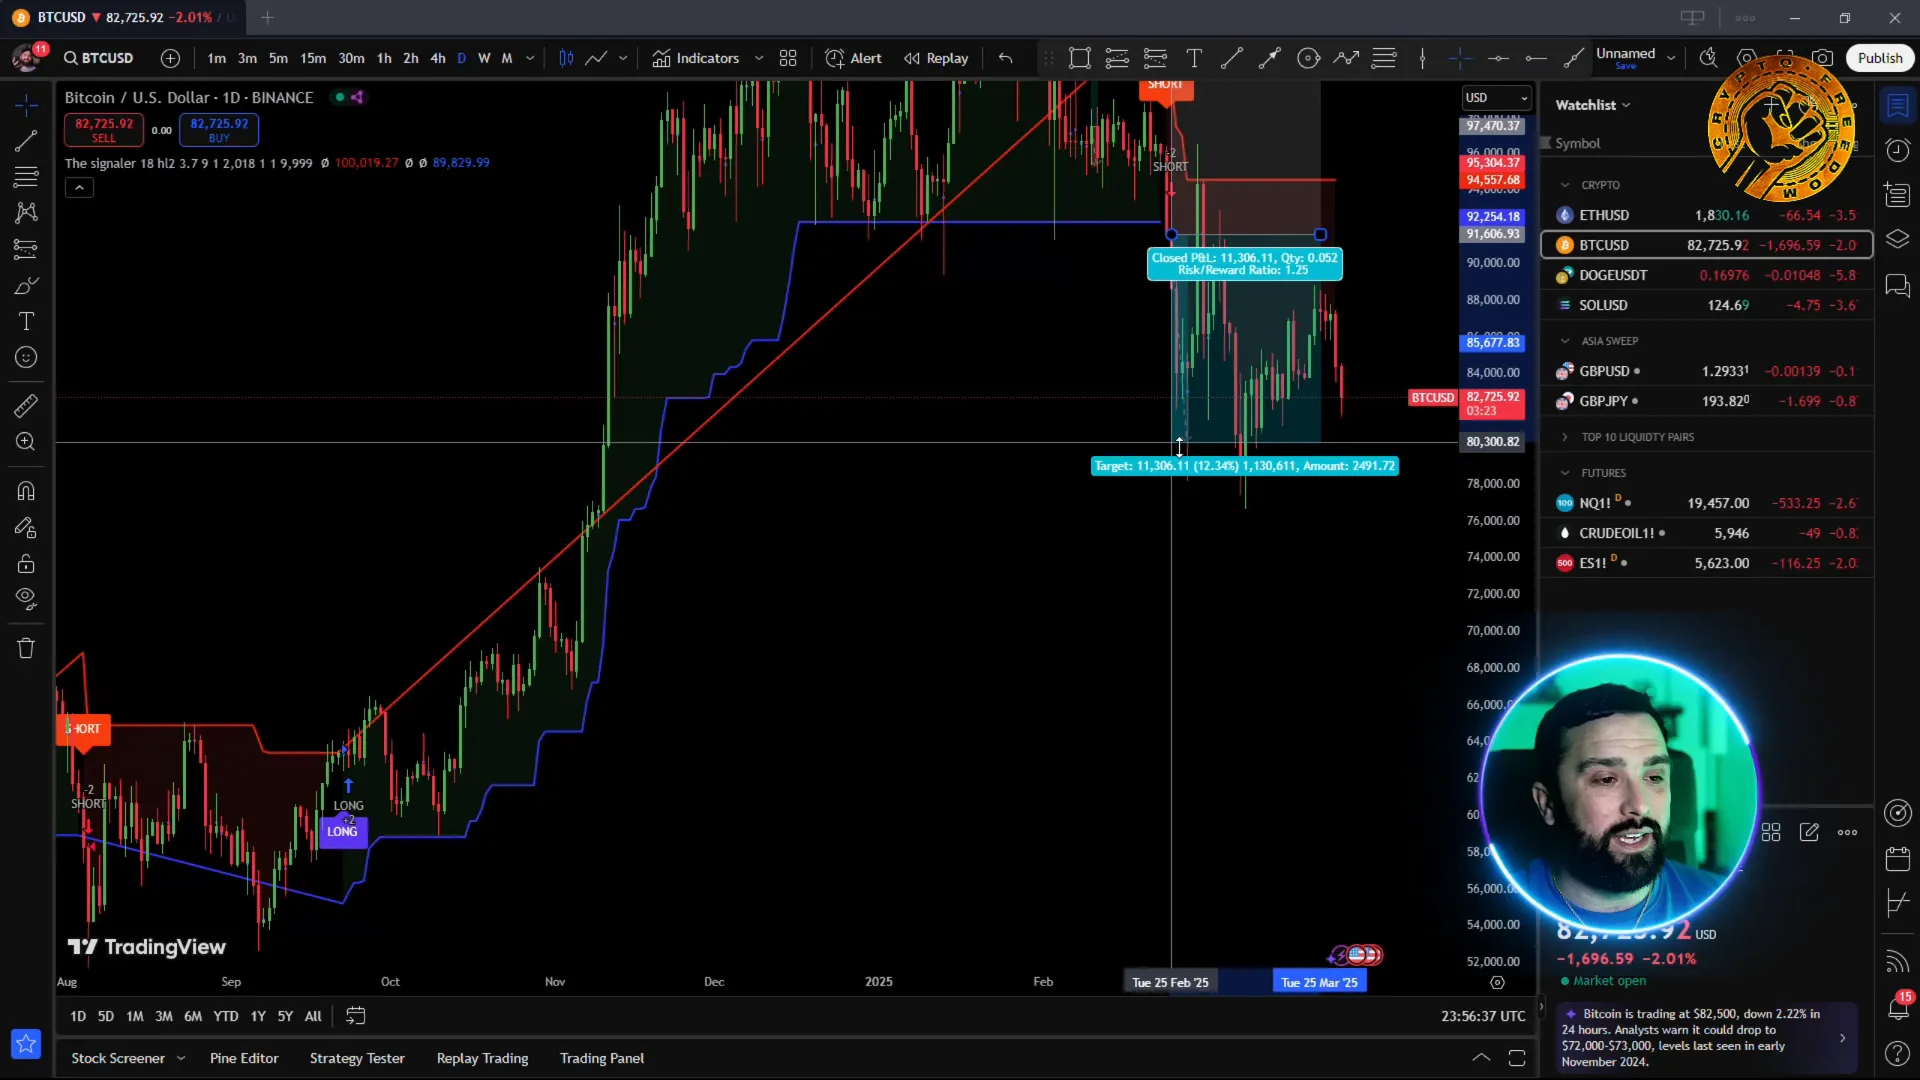
Task: Open the Unnamed layout dropdown
Action: tap(1671, 58)
